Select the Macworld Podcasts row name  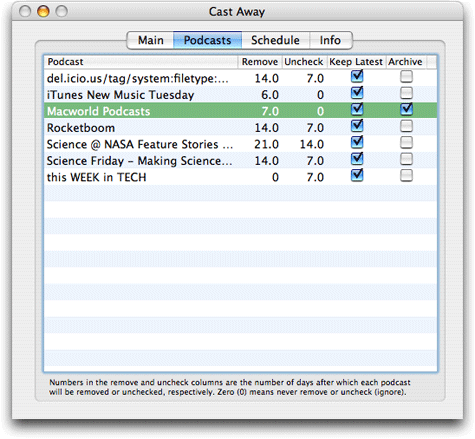(x=99, y=111)
